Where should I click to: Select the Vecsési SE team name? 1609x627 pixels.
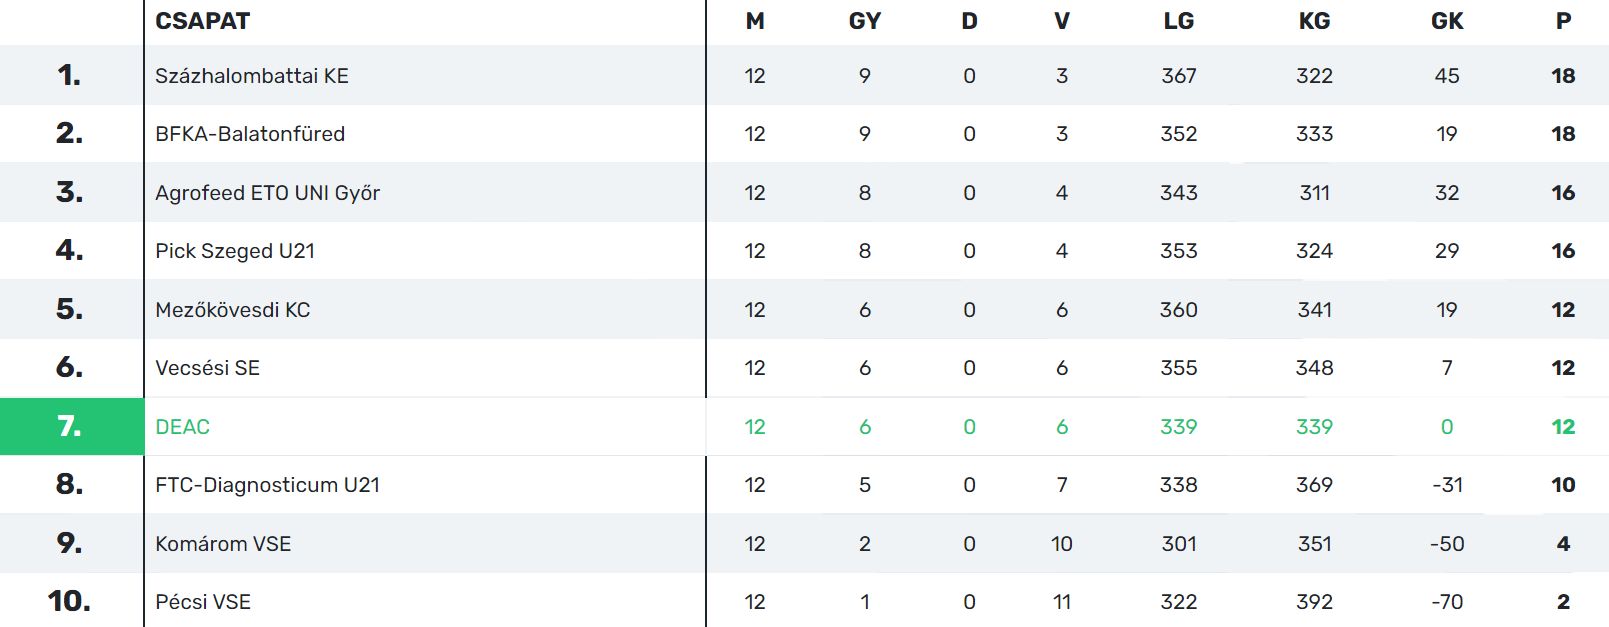(207, 368)
